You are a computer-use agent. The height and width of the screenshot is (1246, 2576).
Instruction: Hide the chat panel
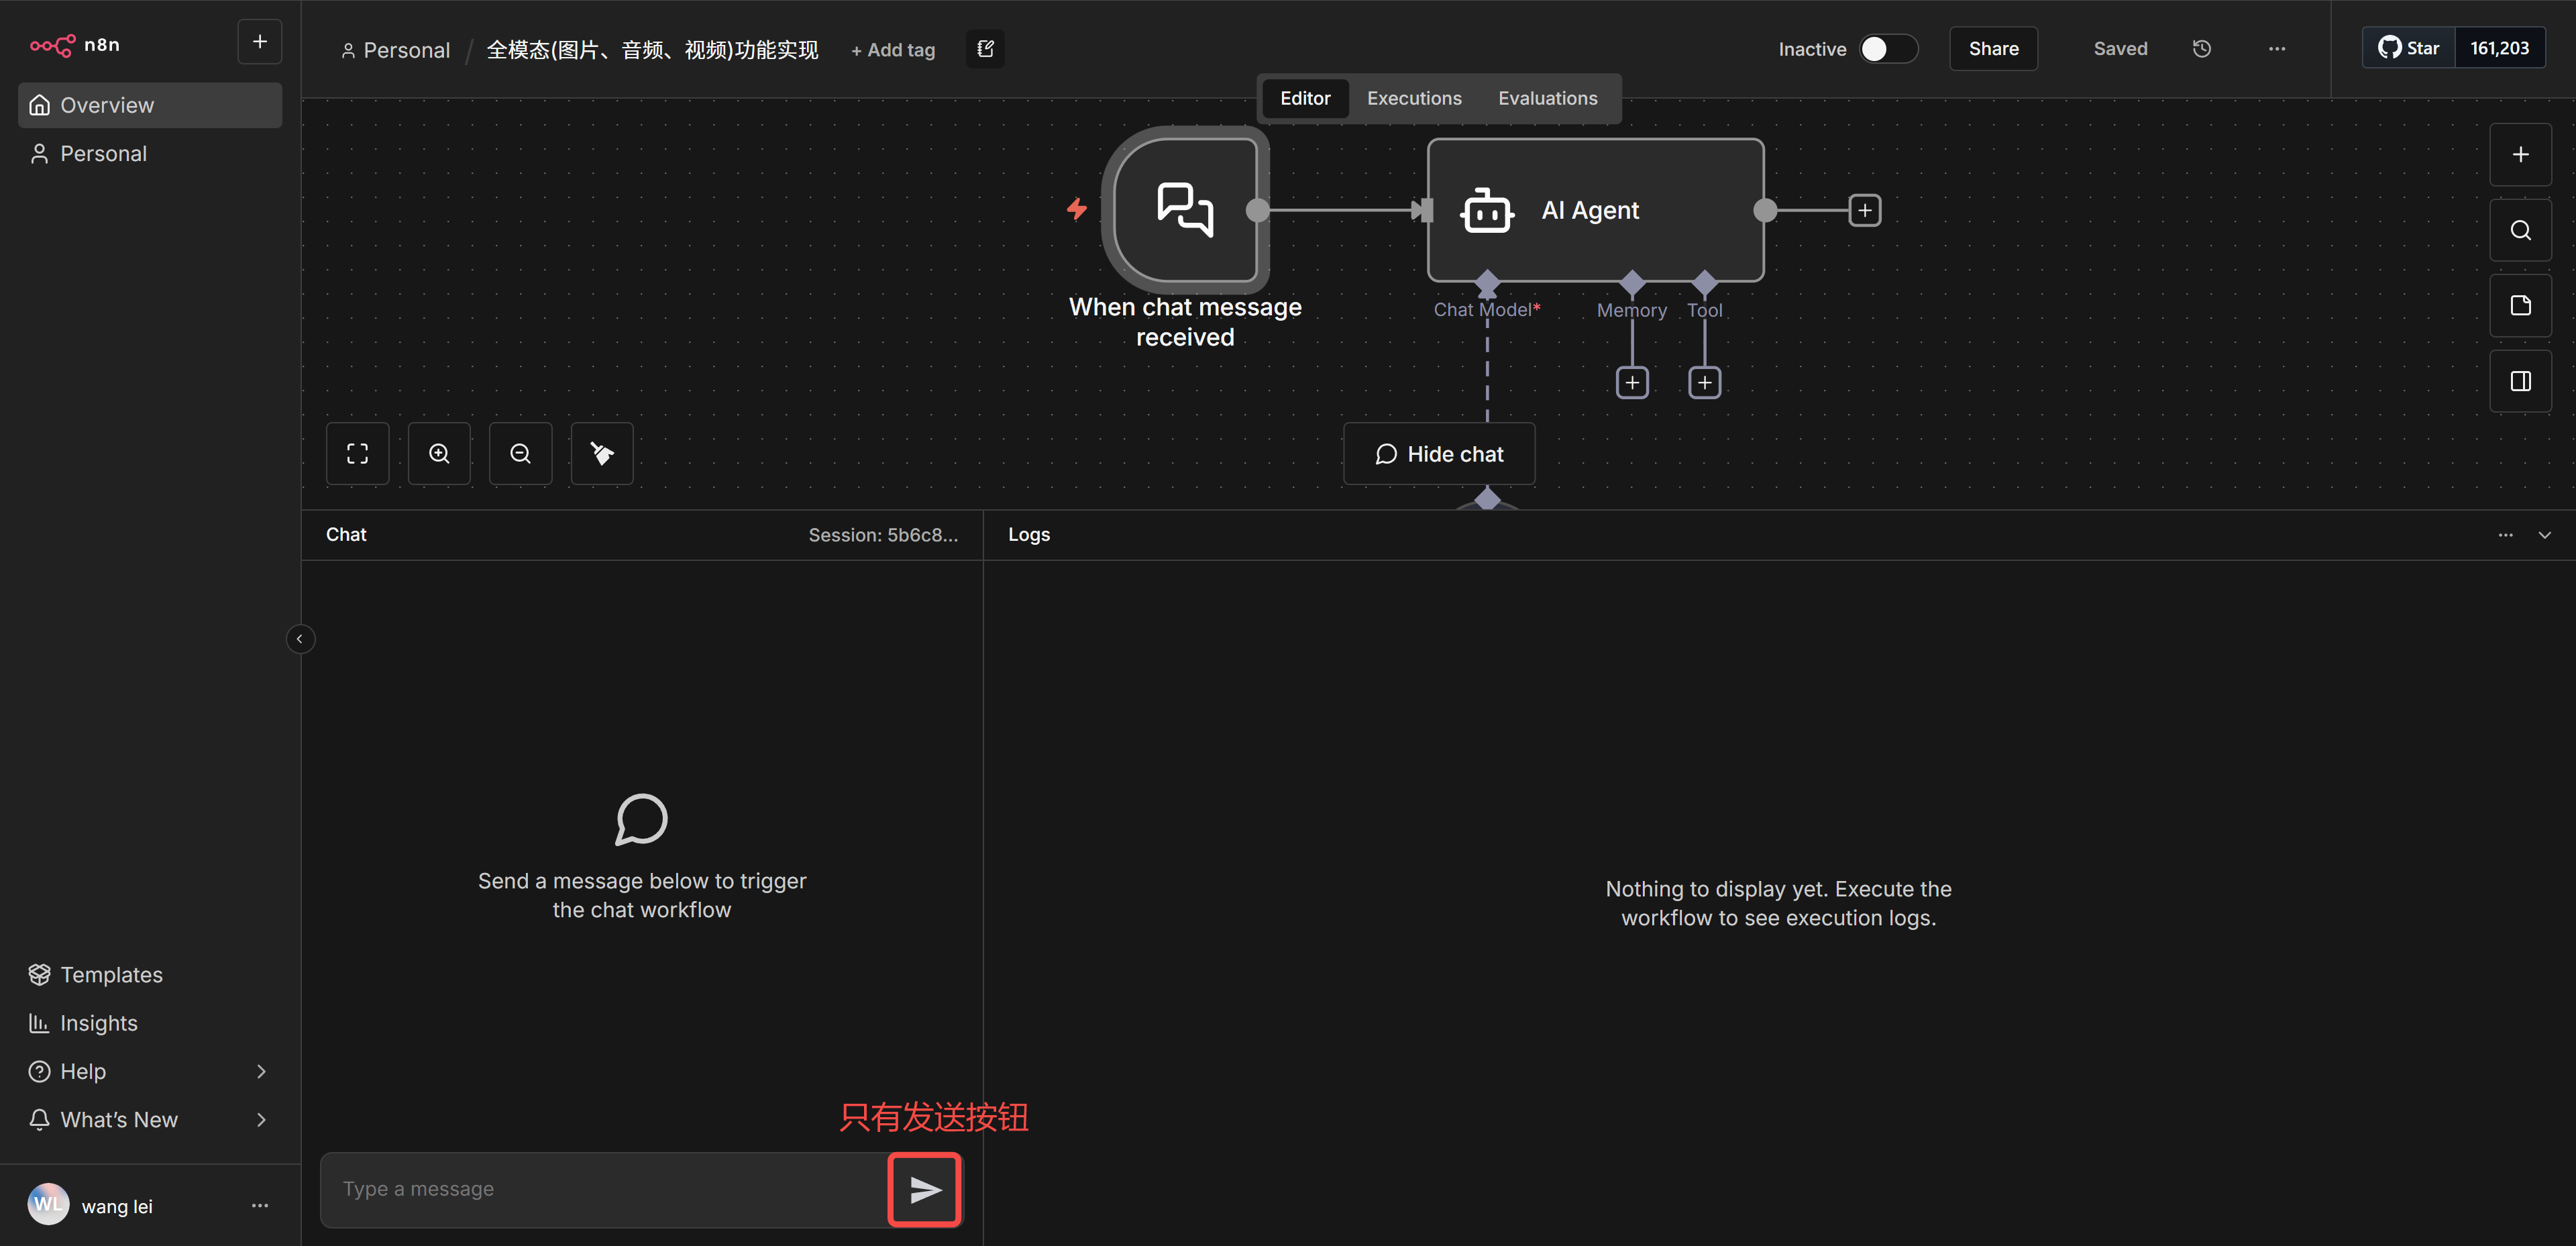pyautogui.click(x=1438, y=454)
